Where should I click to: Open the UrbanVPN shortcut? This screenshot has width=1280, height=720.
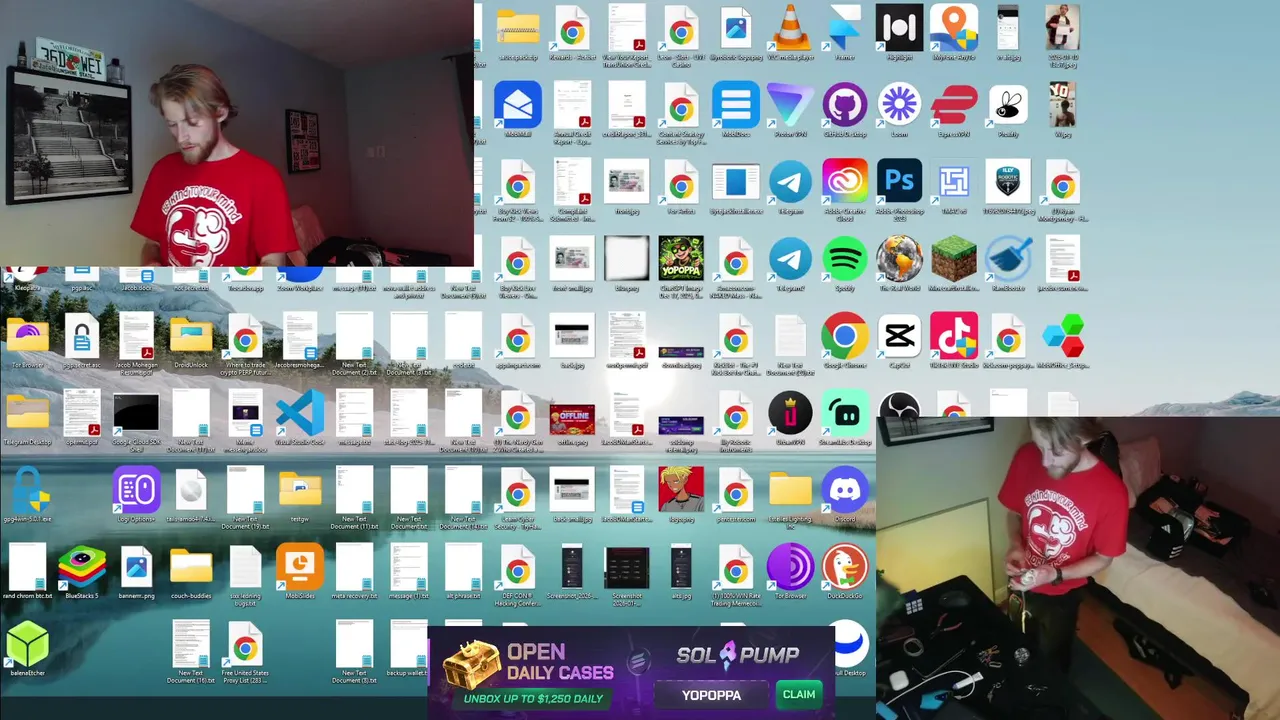[x=790, y=414]
